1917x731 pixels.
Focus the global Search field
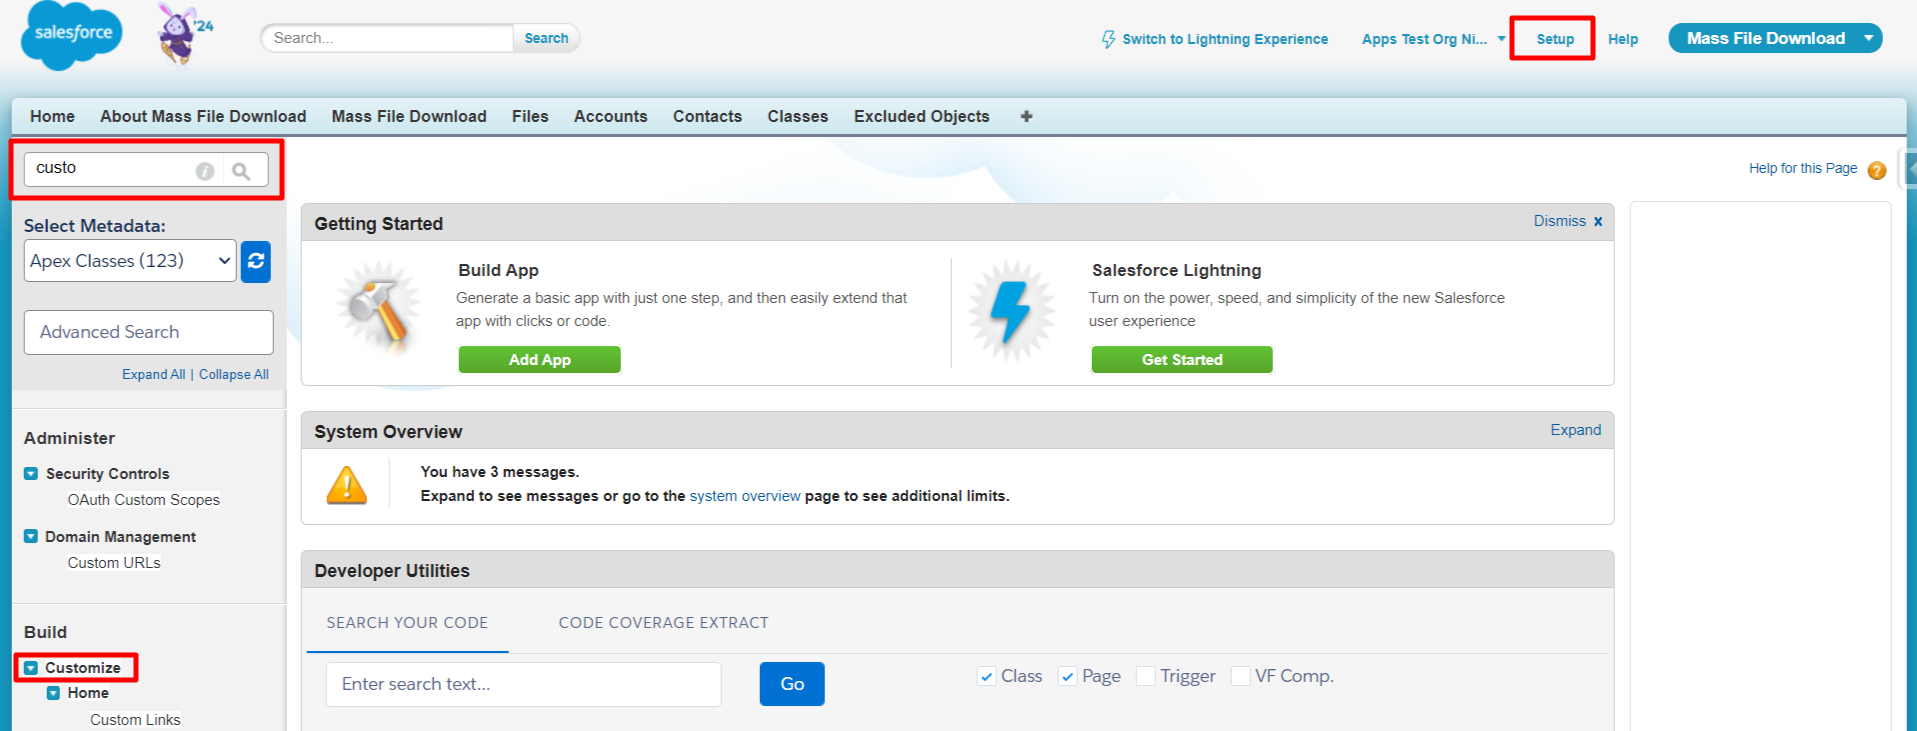388,38
